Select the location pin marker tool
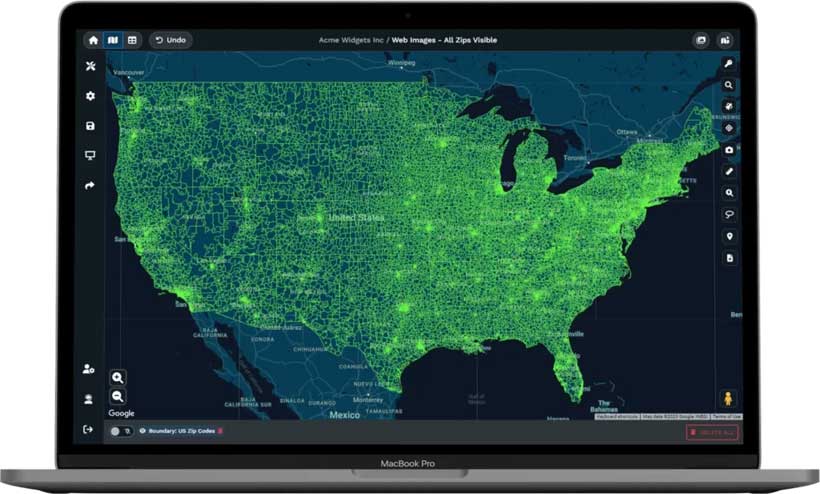Screen dimensions: 820x494 (729, 236)
